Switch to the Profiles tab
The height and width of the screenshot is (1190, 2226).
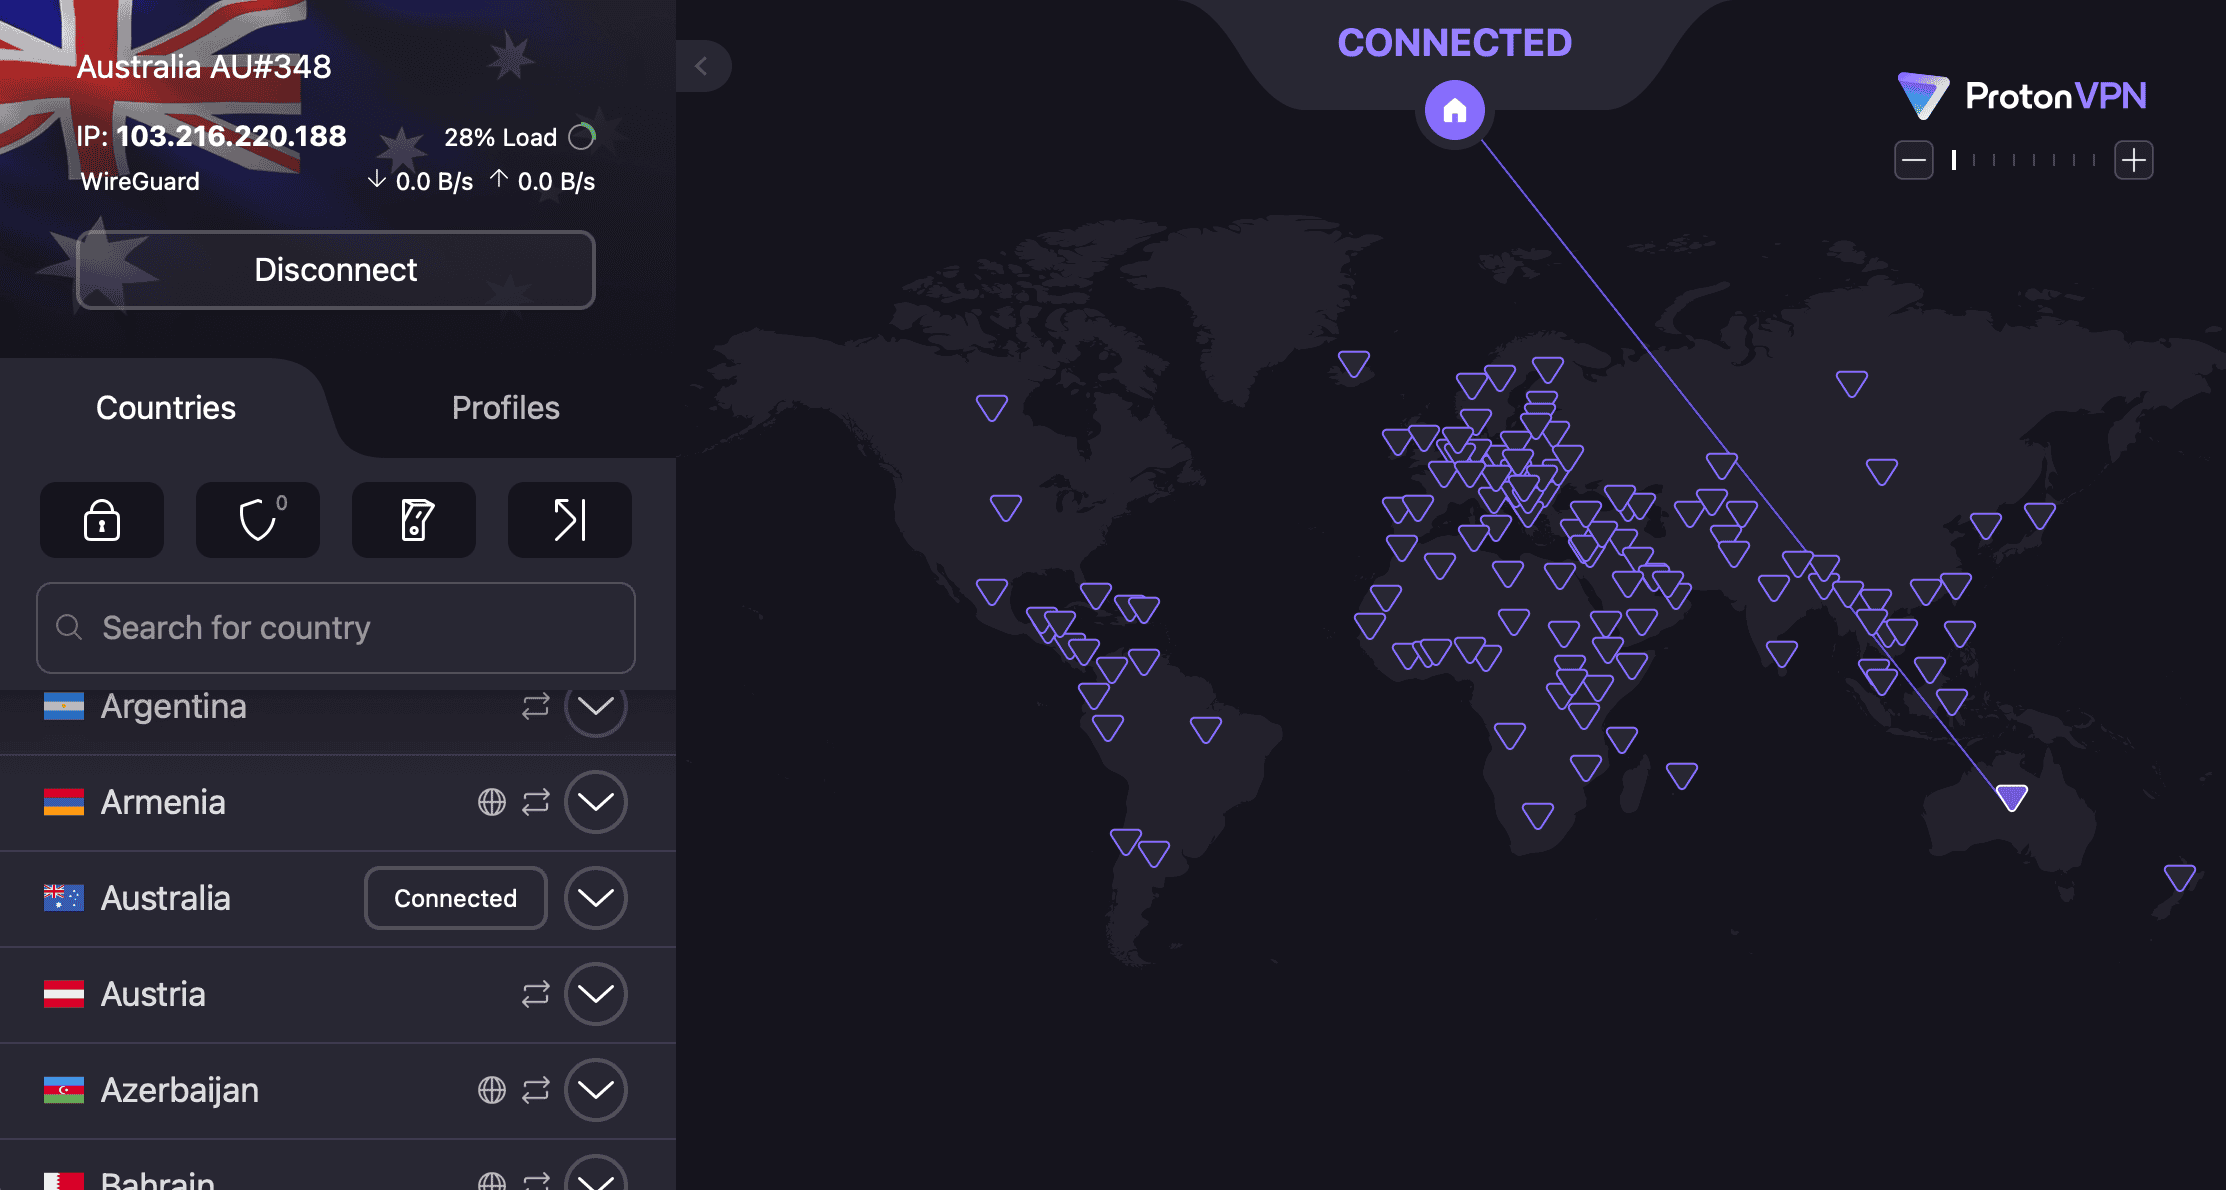(505, 408)
